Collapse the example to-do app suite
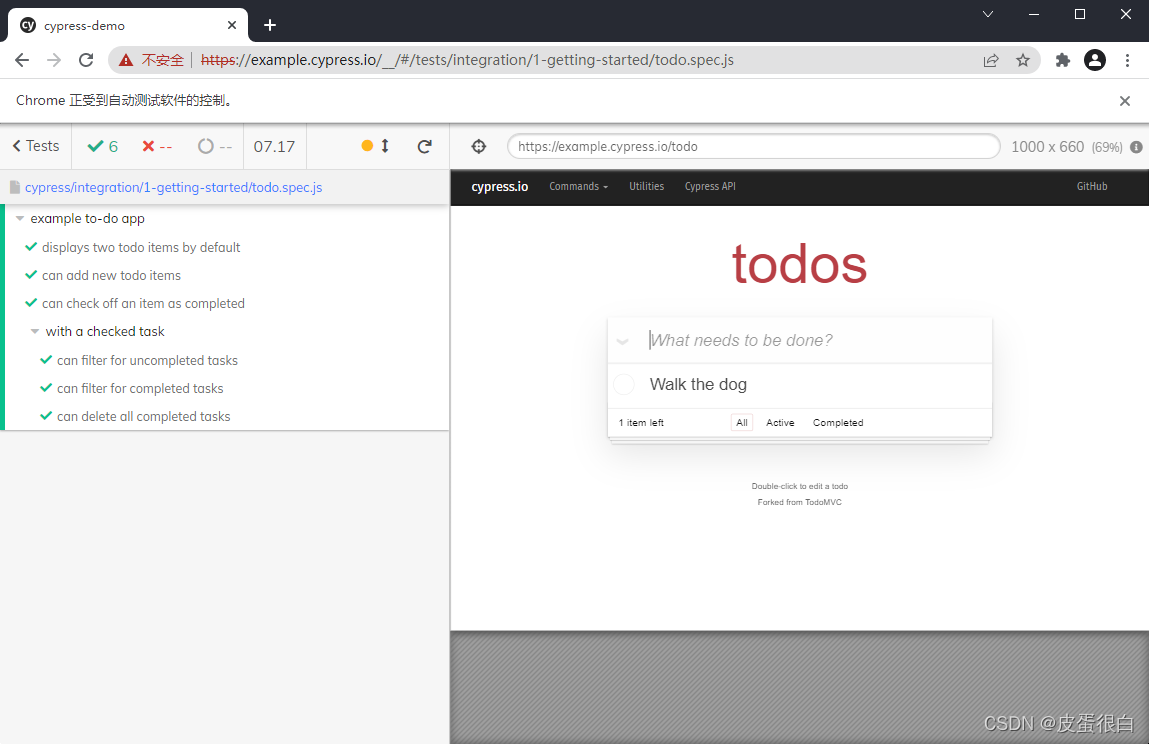1149x744 pixels. pyautogui.click(x=20, y=218)
